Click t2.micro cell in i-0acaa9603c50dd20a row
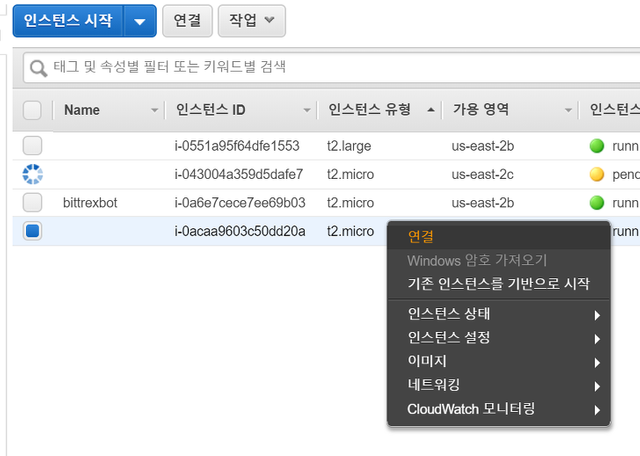The height and width of the screenshot is (456, 640). (351, 231)
